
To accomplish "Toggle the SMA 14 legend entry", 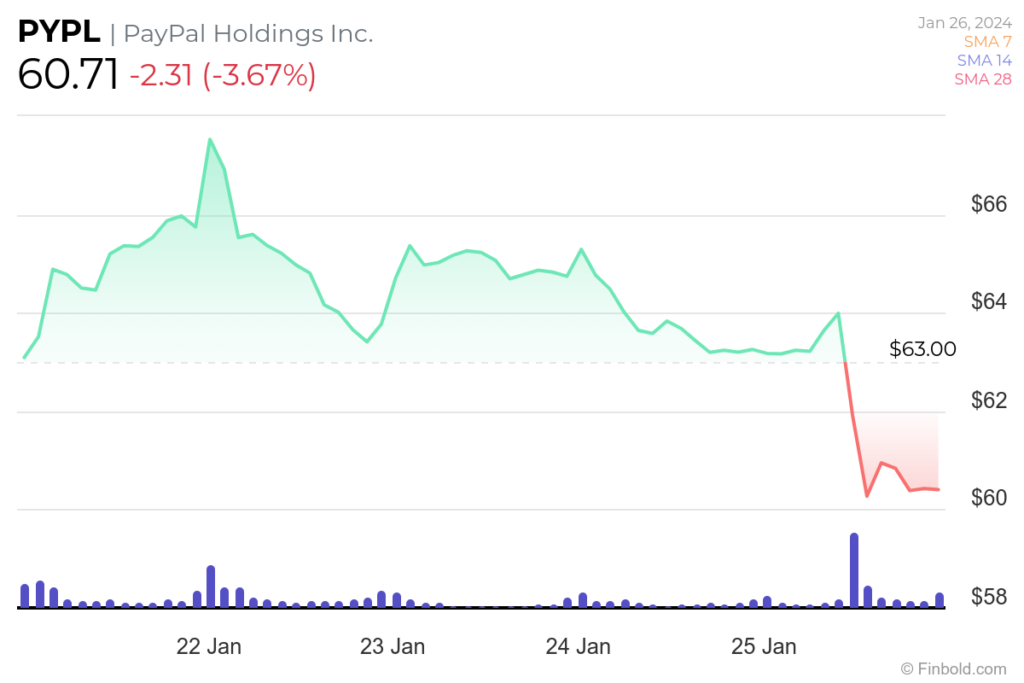I will click(983, 60).
